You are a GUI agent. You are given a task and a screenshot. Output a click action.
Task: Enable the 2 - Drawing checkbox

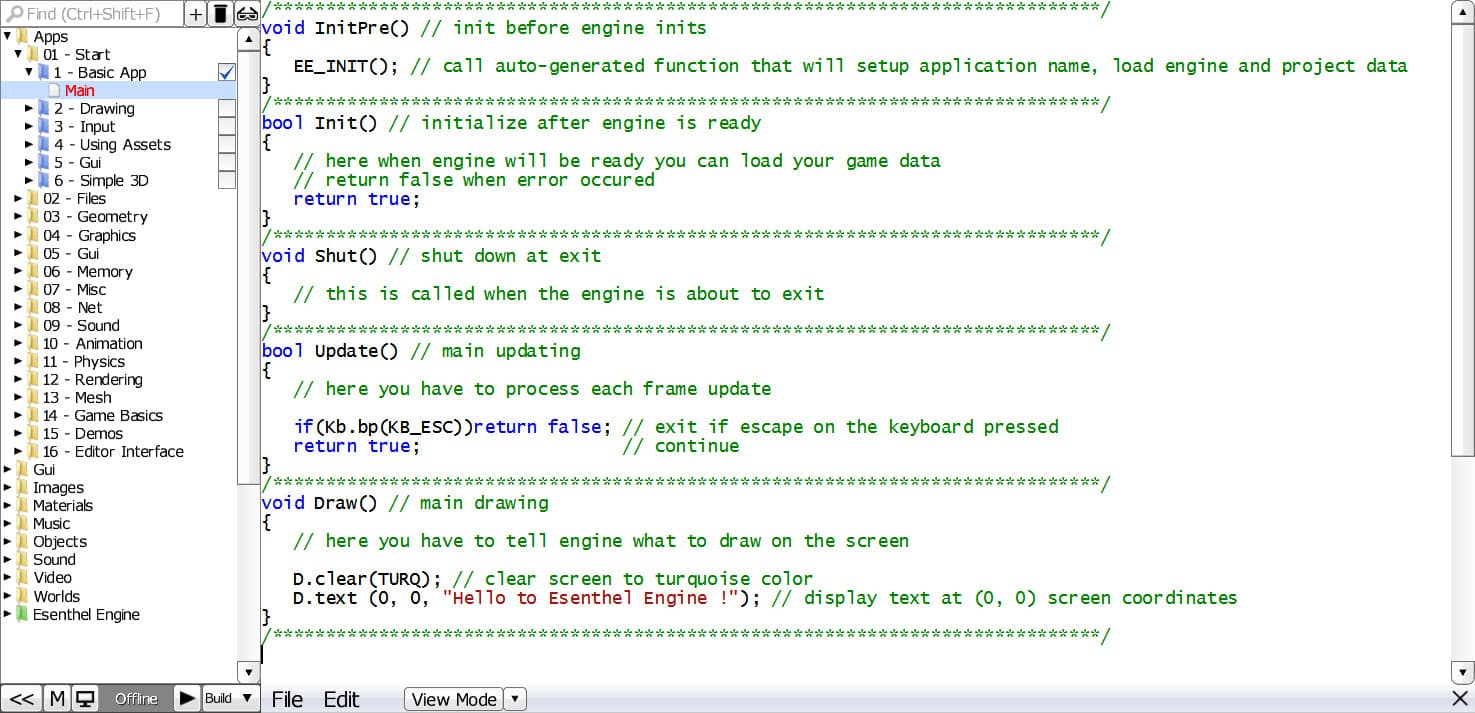coord(227,108)
